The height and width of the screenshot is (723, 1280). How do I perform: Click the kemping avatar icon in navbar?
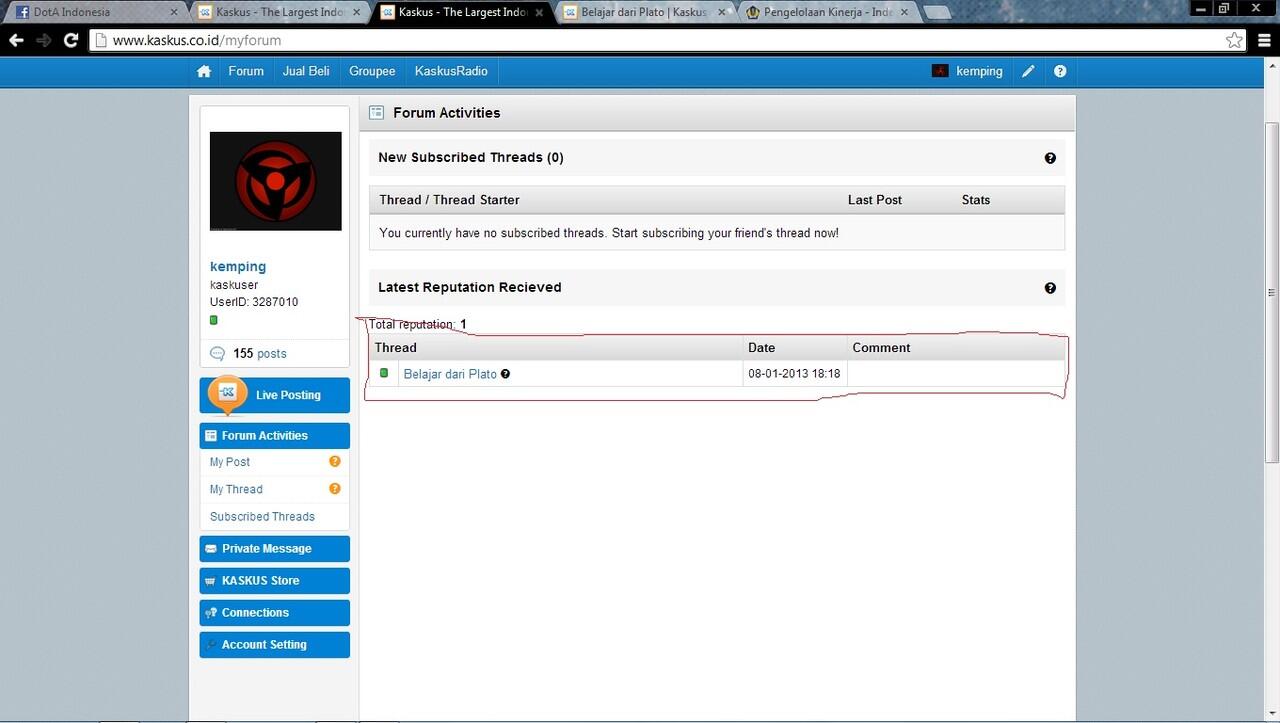pos(940,71)
